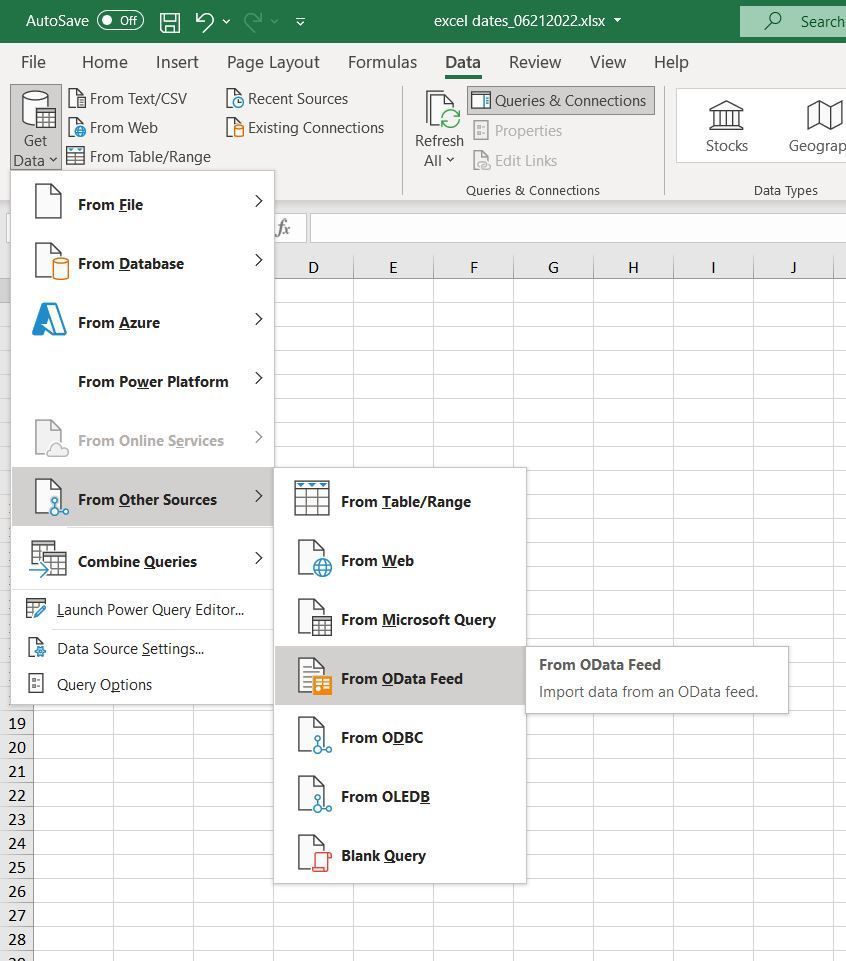This screenshot has width=846, height=961.
Task: Click the From Database icon
Action: [51, 261]
